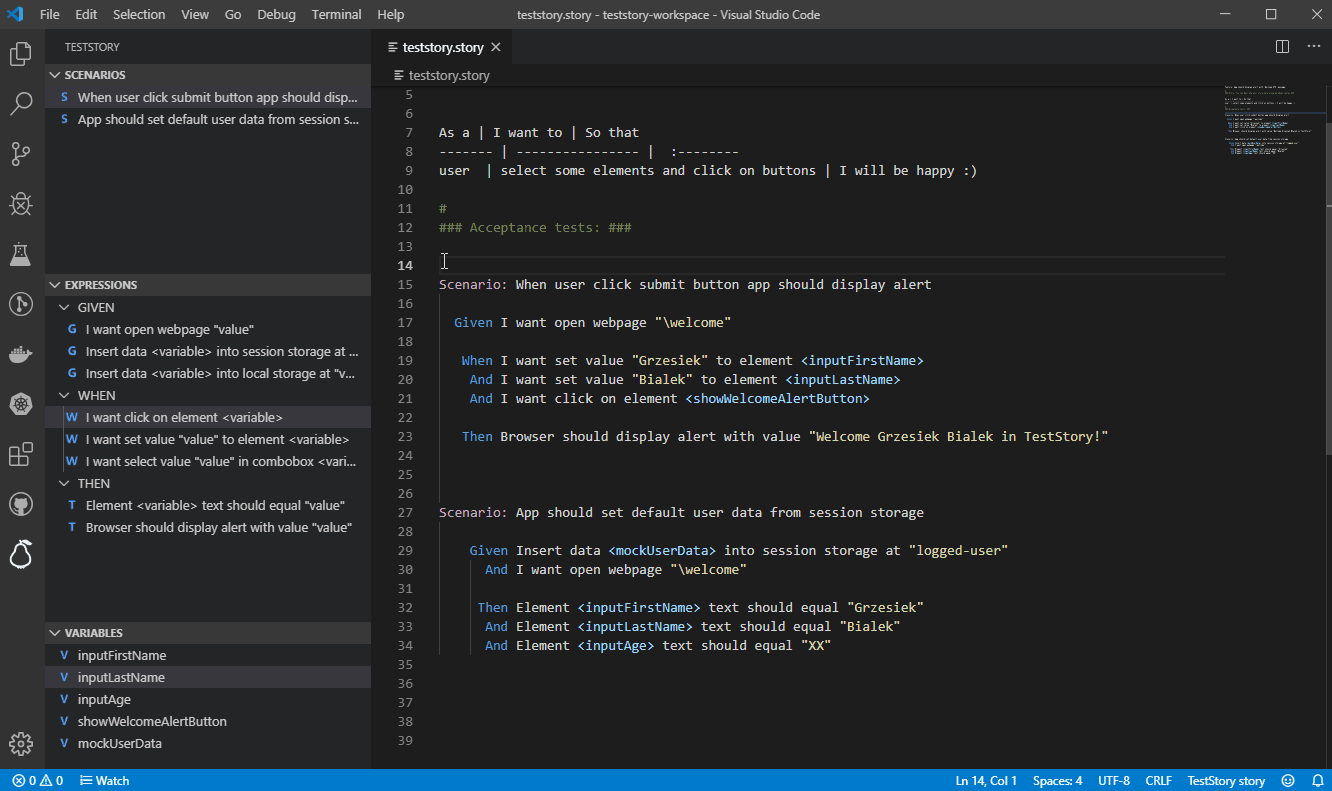
Task: Select variable inputAge
Action: [x=208, y=700]
